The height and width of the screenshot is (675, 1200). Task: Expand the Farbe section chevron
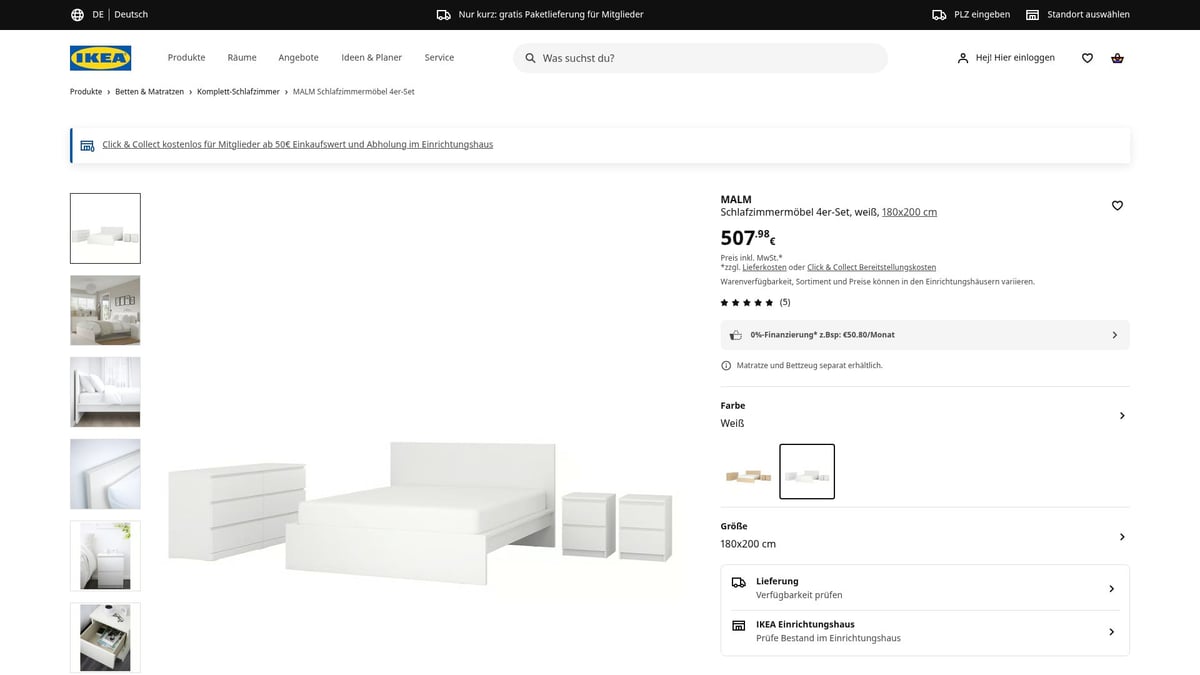tap(1121, 415)
